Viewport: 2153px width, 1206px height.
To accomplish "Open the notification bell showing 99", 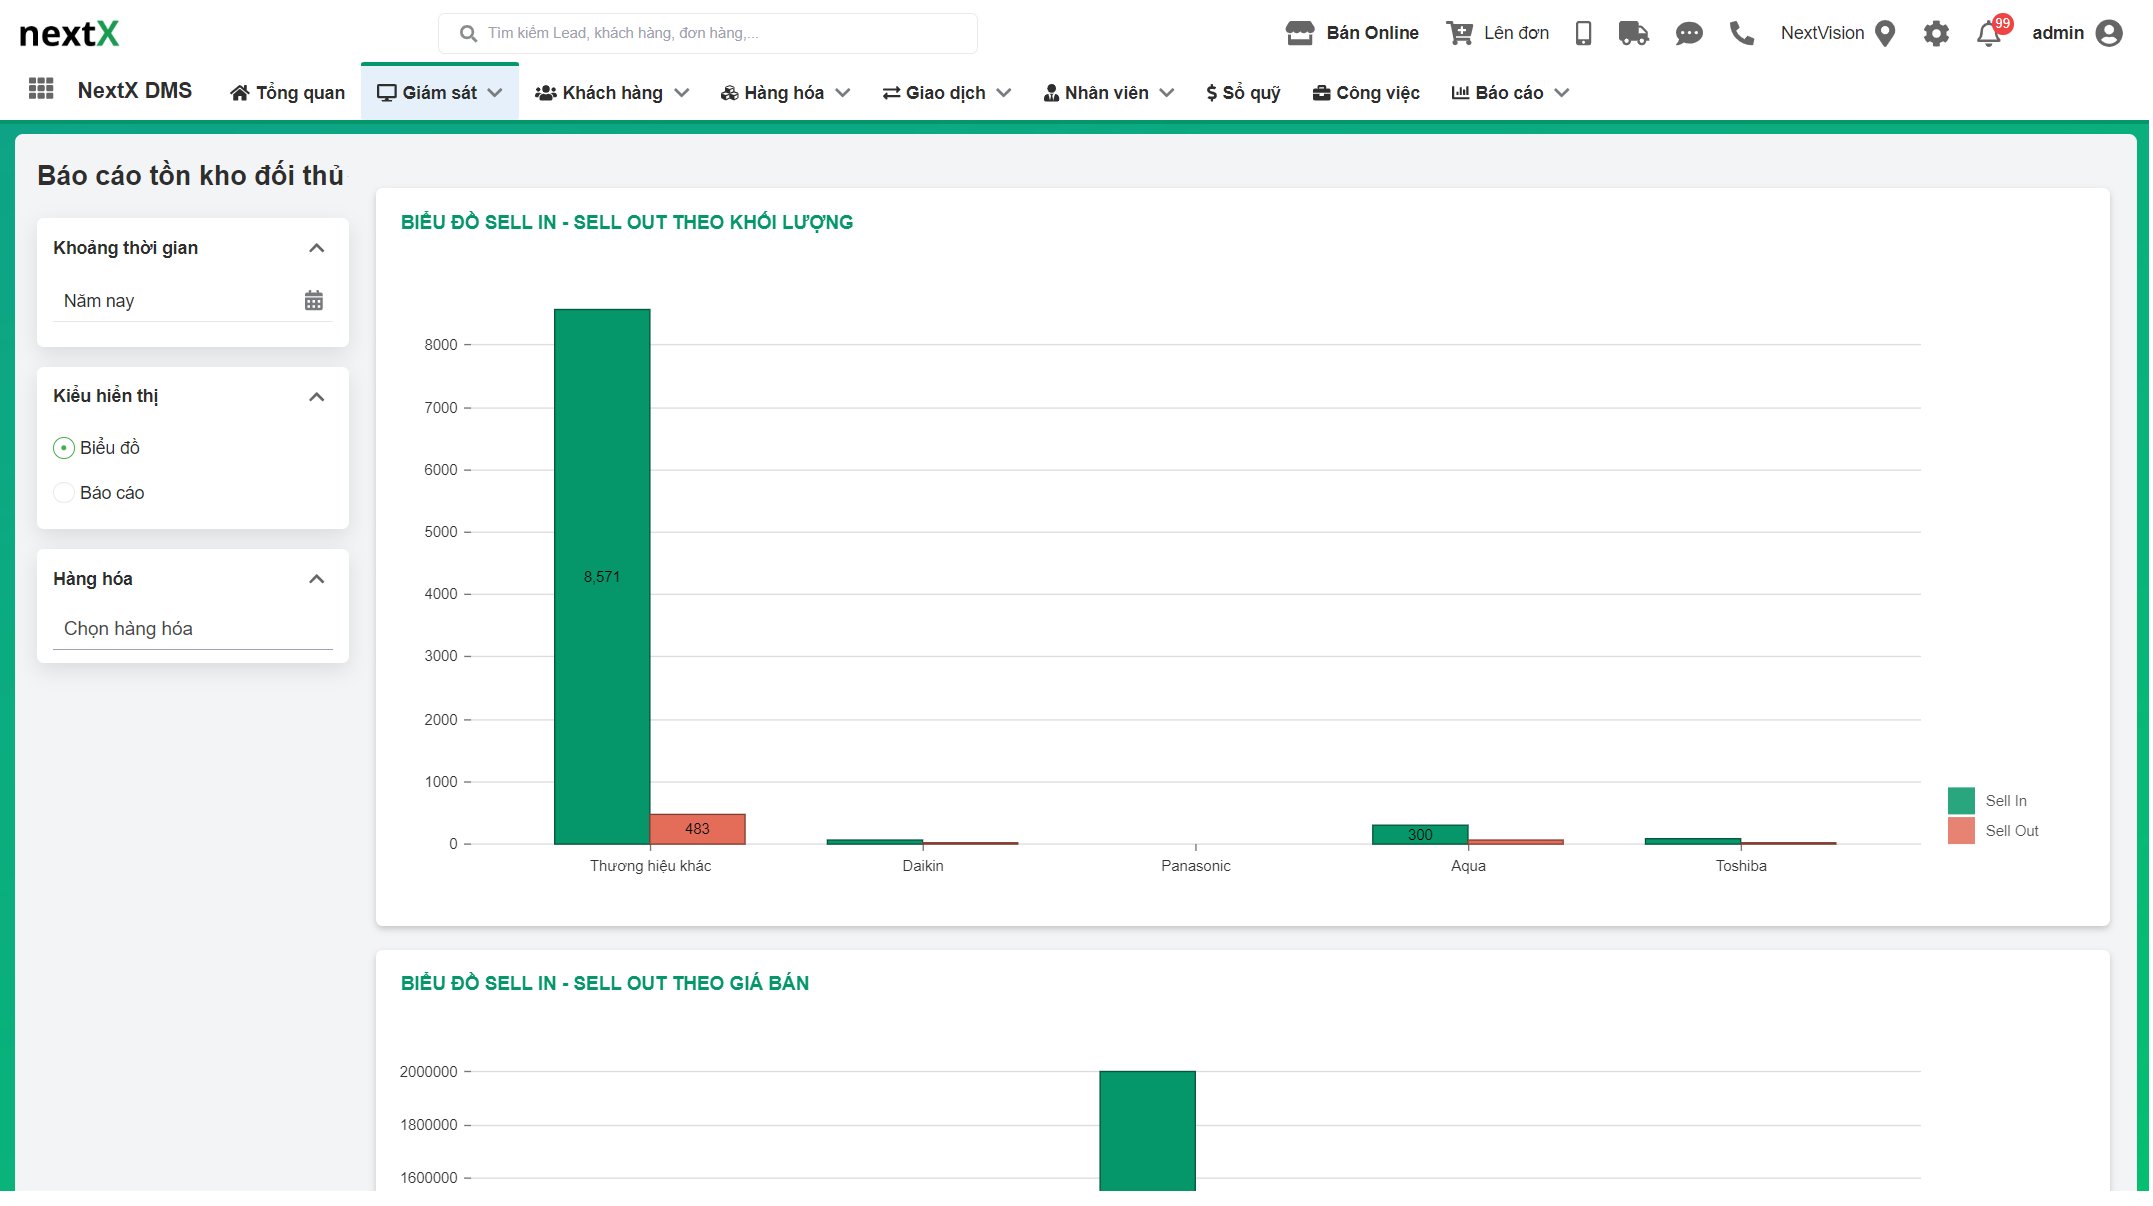I will tap(1988, 34).
